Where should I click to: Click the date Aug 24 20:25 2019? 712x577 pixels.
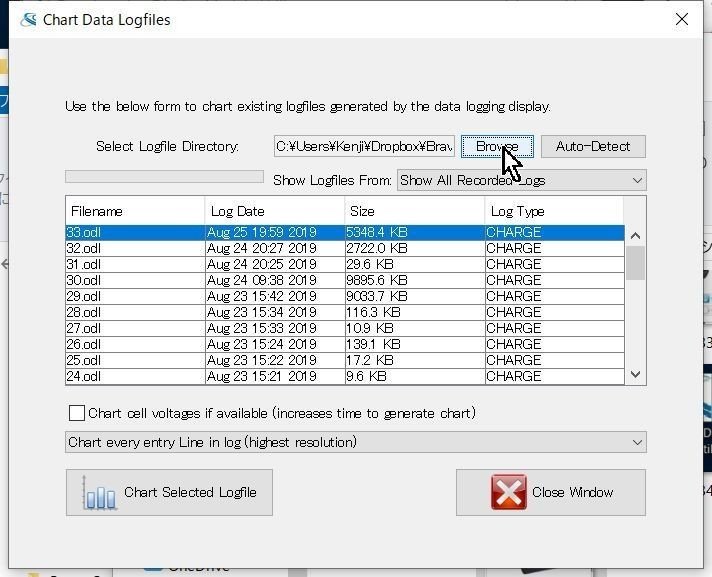262,264
